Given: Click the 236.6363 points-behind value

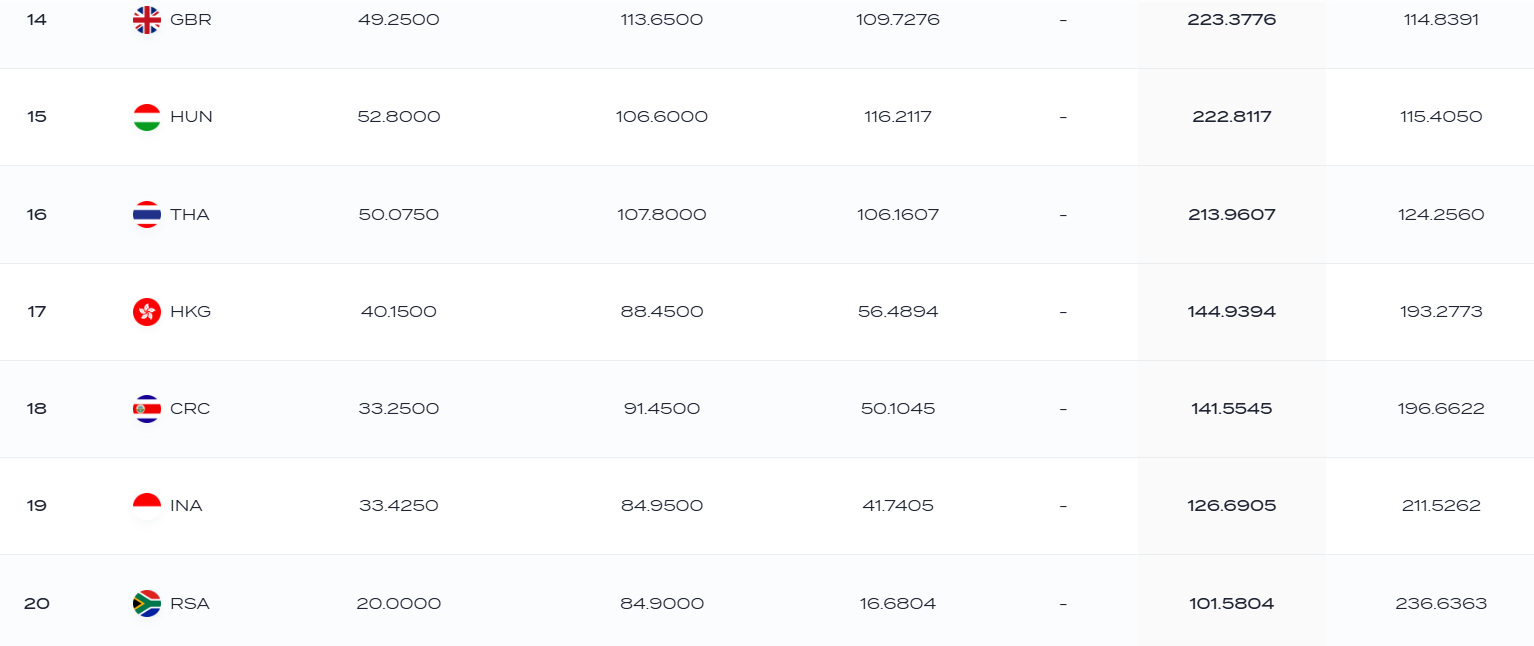Looking at the screenshot, I should tap(1441, 604).
